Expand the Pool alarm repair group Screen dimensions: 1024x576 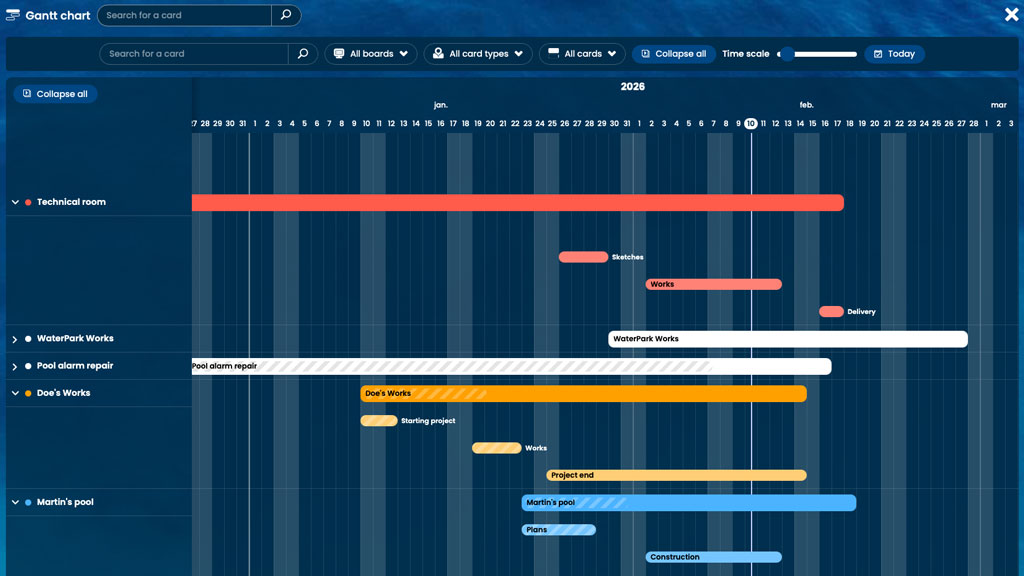(13, 366)
